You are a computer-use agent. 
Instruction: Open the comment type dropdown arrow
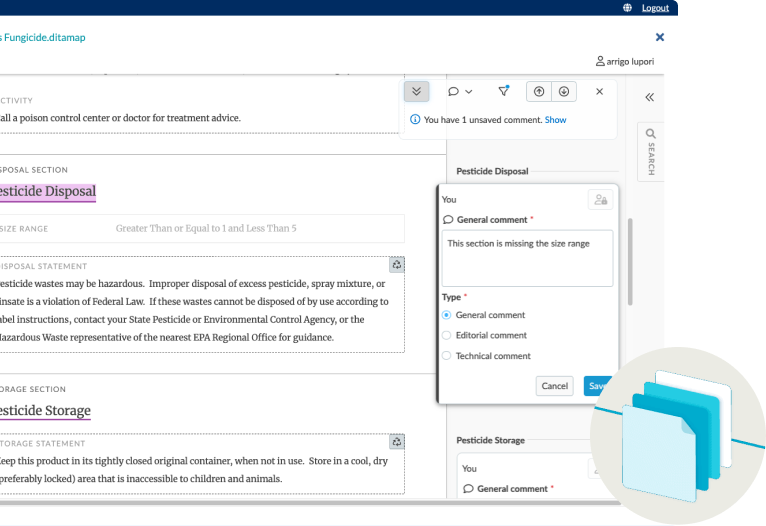tap(468, 92)
